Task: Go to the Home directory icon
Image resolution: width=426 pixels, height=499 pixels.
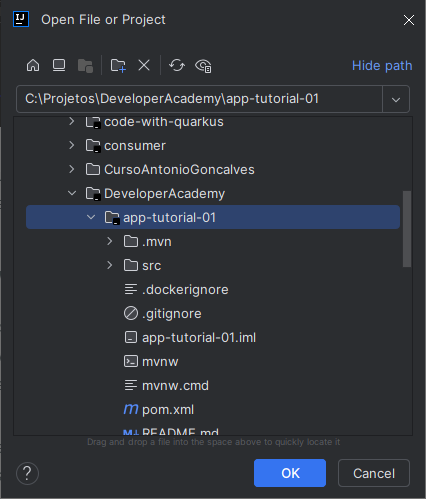Action: (x=33, y=65)
